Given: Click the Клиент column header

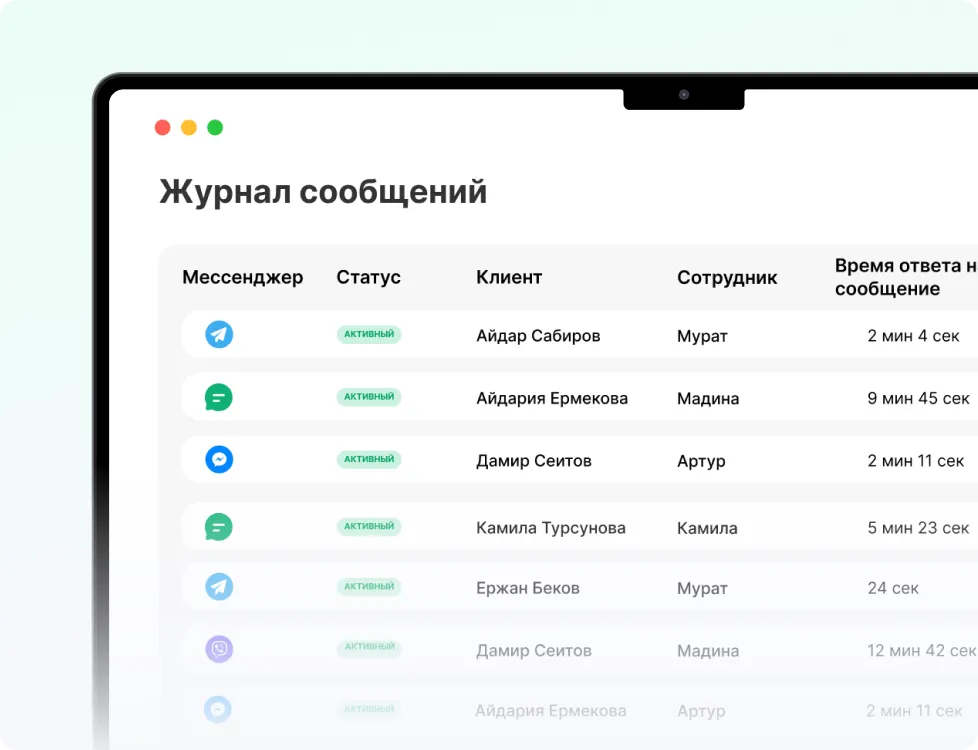Looking at the screenshot, I should click(x=509, y=277).
